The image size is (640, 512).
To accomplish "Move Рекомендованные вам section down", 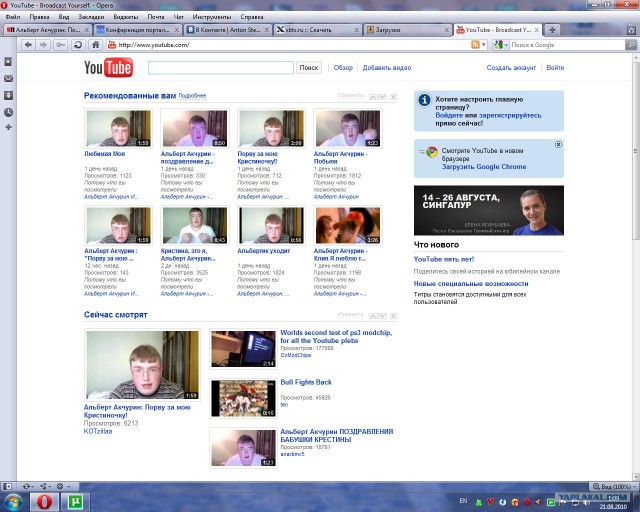I will tap(382, 97).
